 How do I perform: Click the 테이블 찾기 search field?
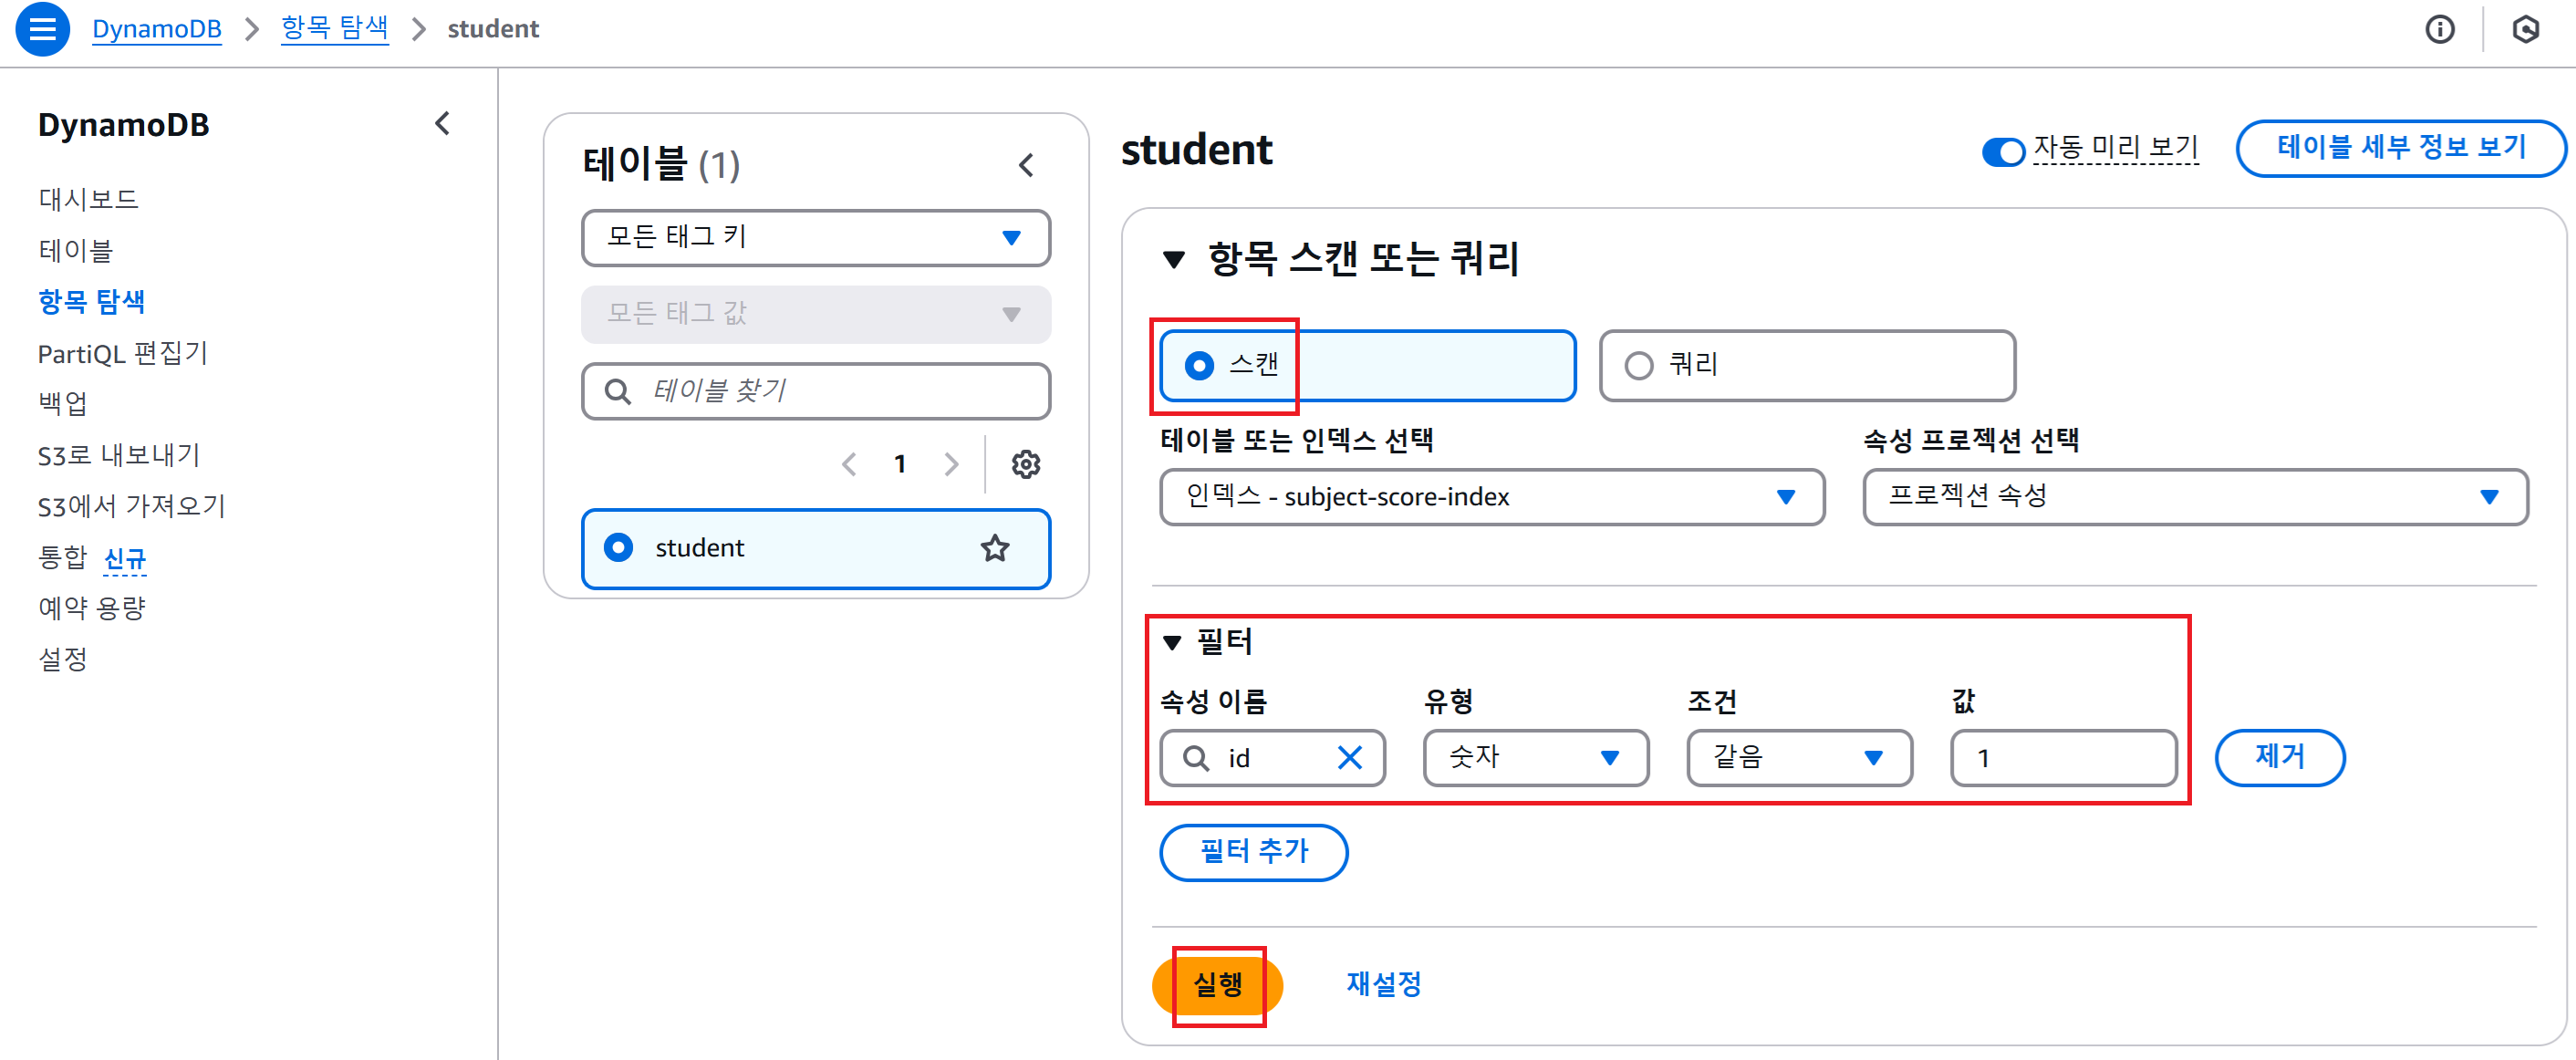pos(830,391)
